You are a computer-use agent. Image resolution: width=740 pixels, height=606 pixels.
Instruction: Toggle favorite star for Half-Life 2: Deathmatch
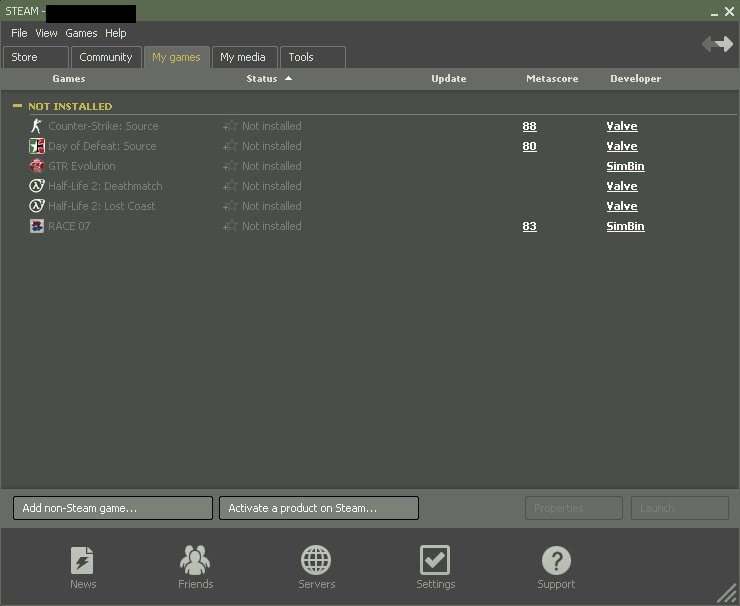pyautogui.click(x=231, y=186)
